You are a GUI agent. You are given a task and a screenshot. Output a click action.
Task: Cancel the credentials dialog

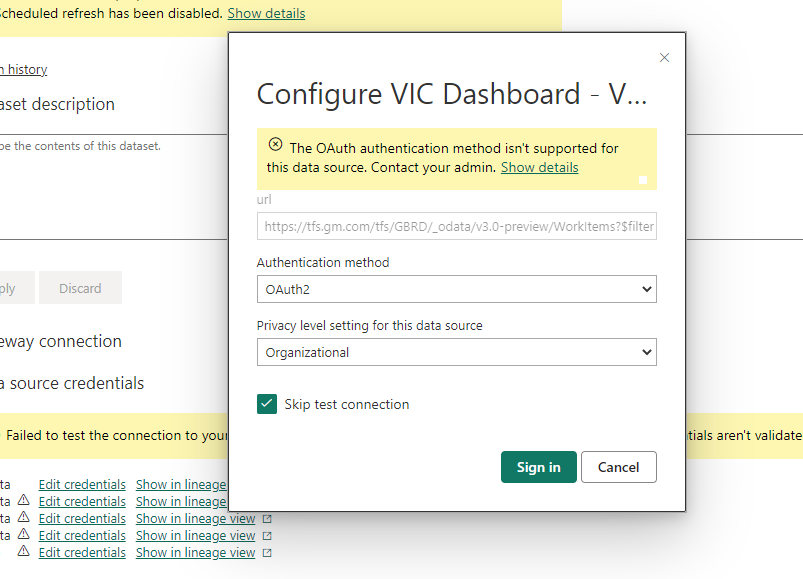619,467
